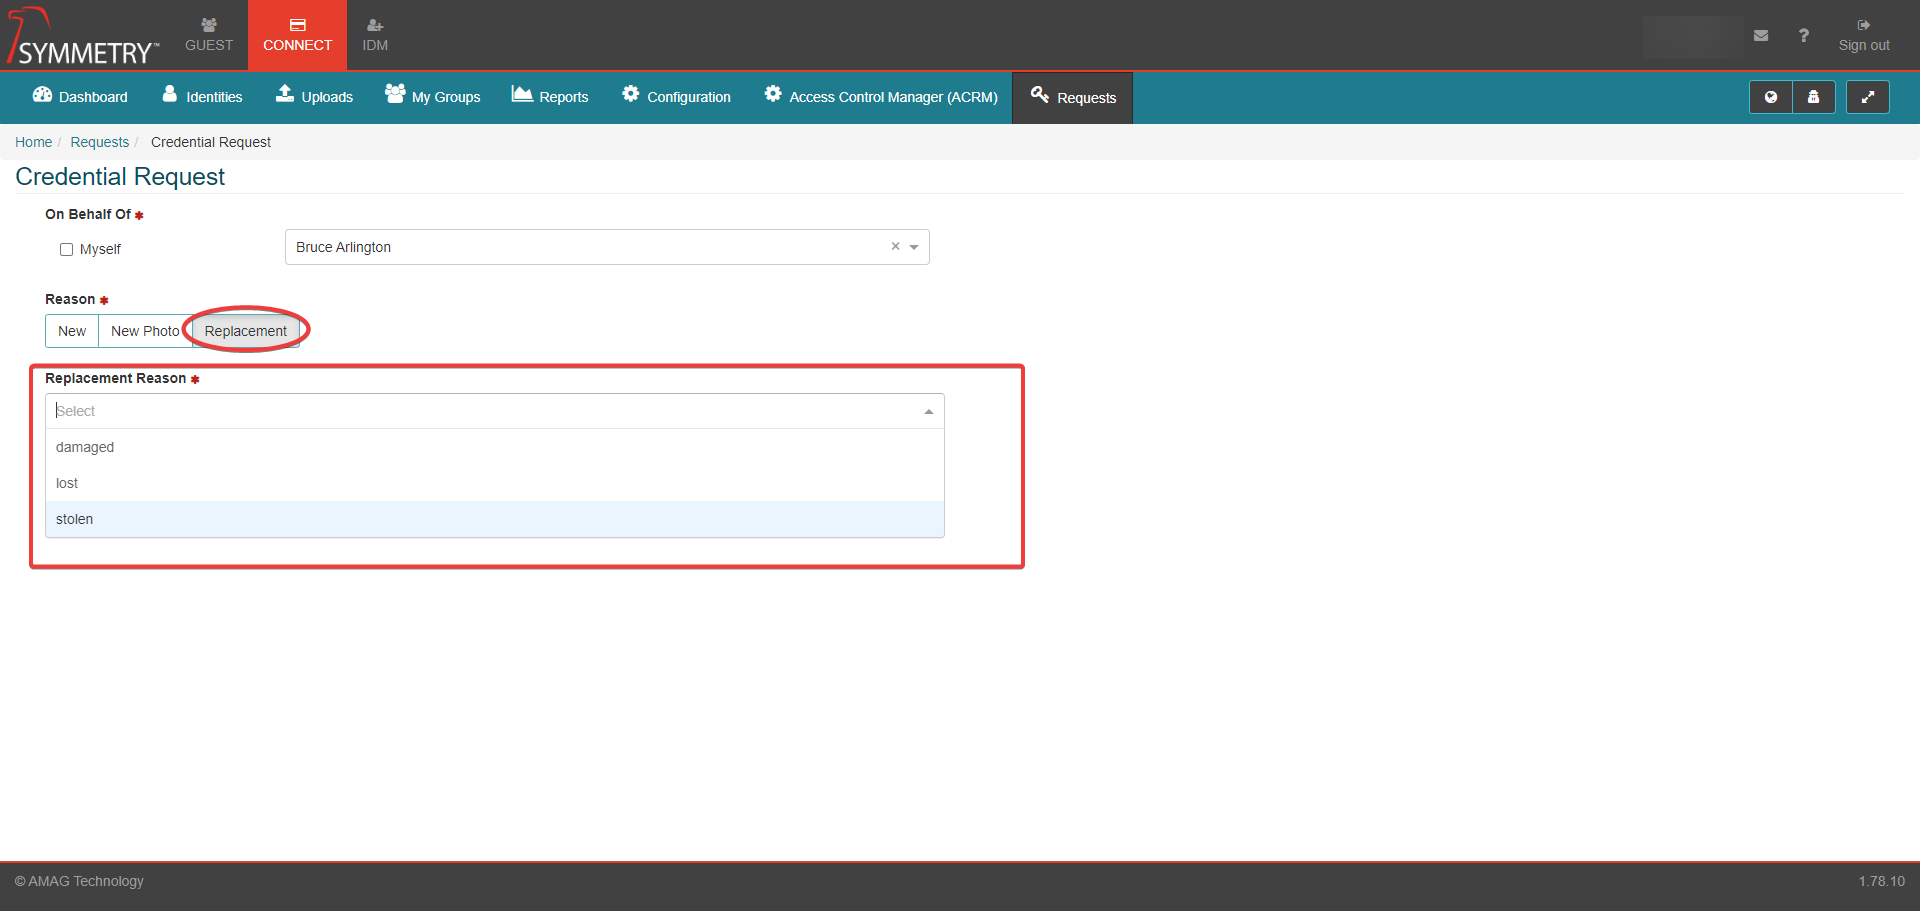1920x911 pixels.
Task: Click the lock icon button
Action: 1814,97
